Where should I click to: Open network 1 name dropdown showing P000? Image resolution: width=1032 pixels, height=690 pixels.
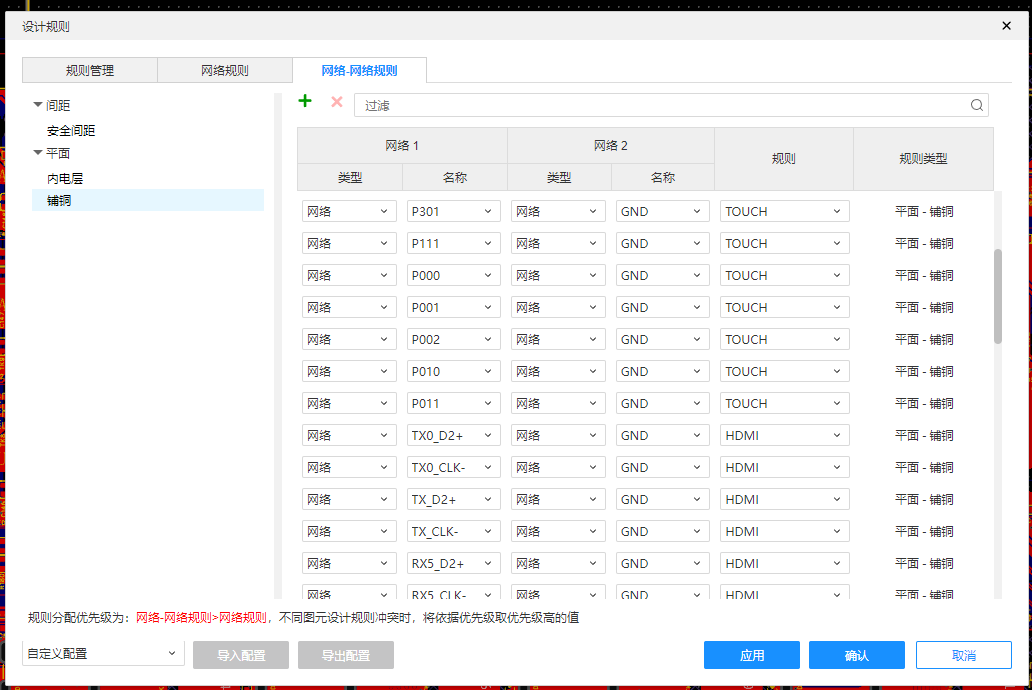point(453,275)
